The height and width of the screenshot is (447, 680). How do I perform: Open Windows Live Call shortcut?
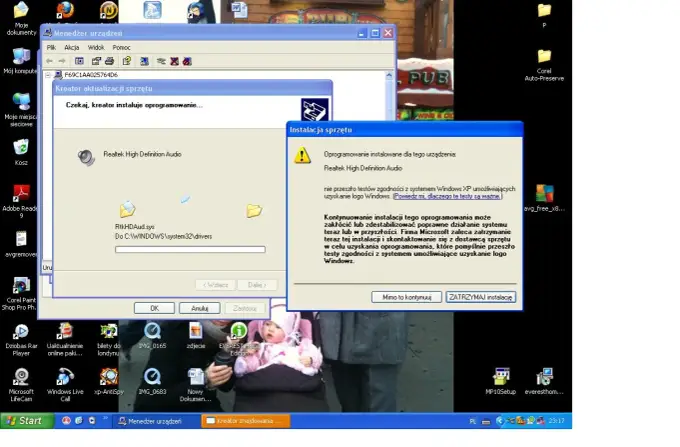[x=65, y=385]
